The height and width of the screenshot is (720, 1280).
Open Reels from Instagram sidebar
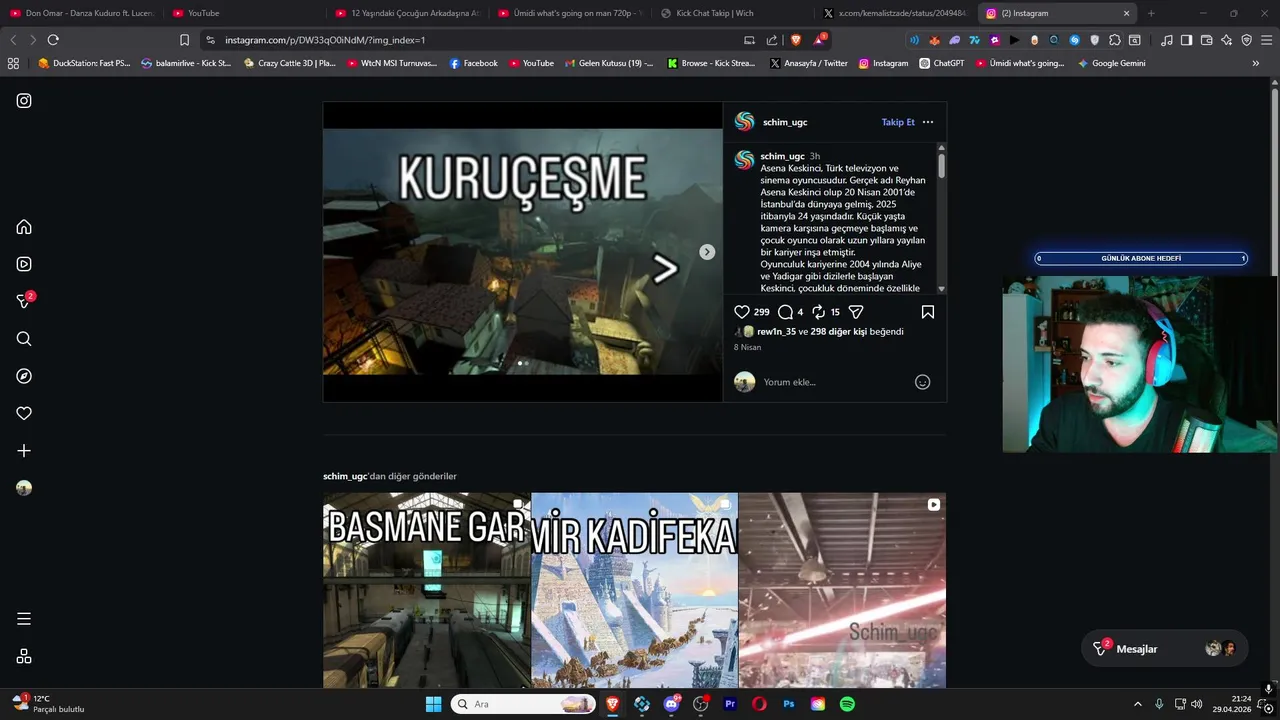pos(24,264)
